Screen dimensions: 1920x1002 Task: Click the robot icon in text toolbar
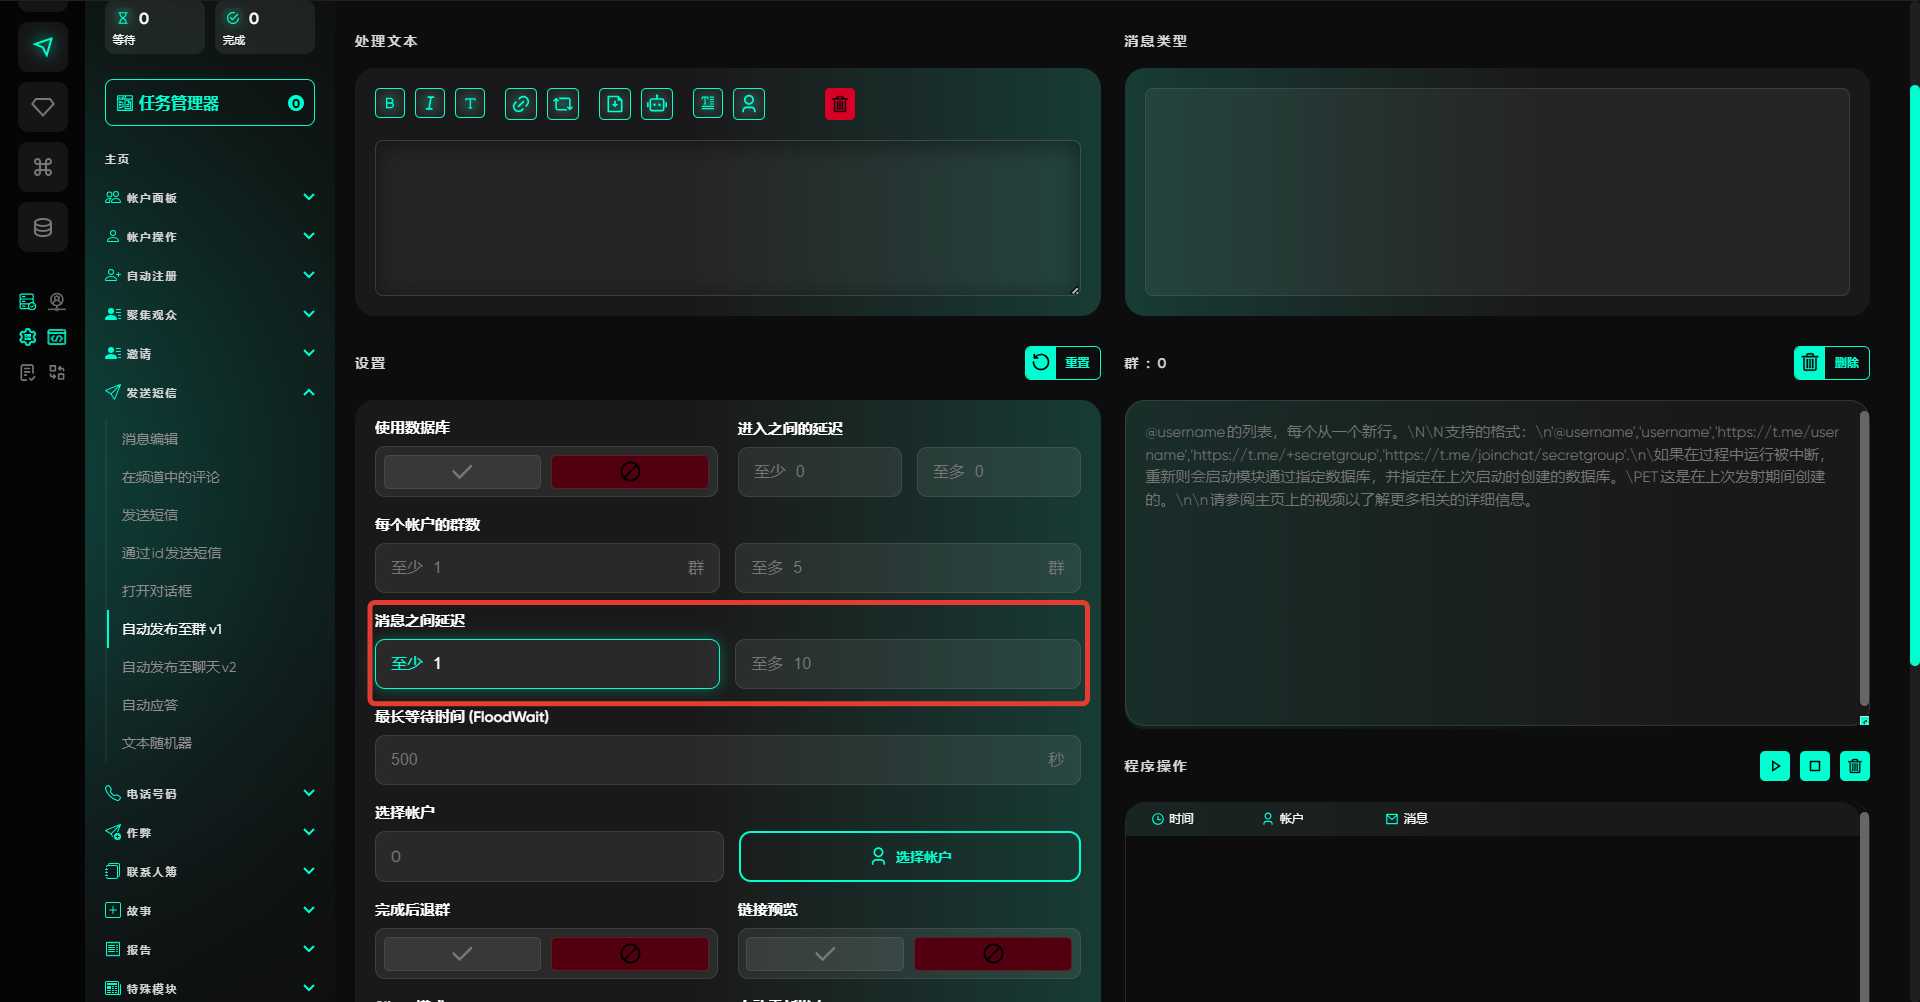657,104
